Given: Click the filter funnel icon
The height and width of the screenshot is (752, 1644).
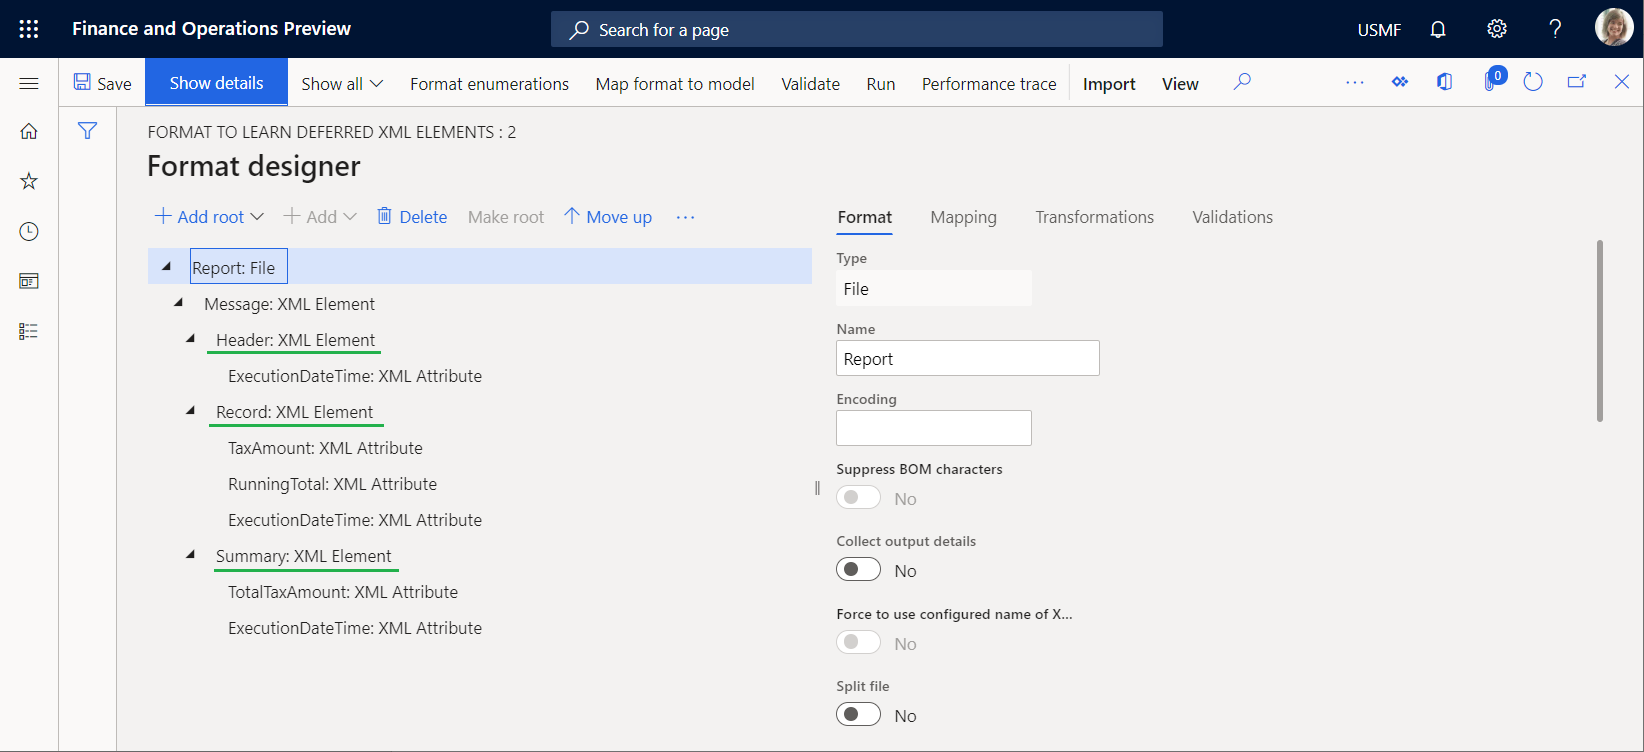Looking at the screenshot, I should pyautogui.click(x=88, y=131).
